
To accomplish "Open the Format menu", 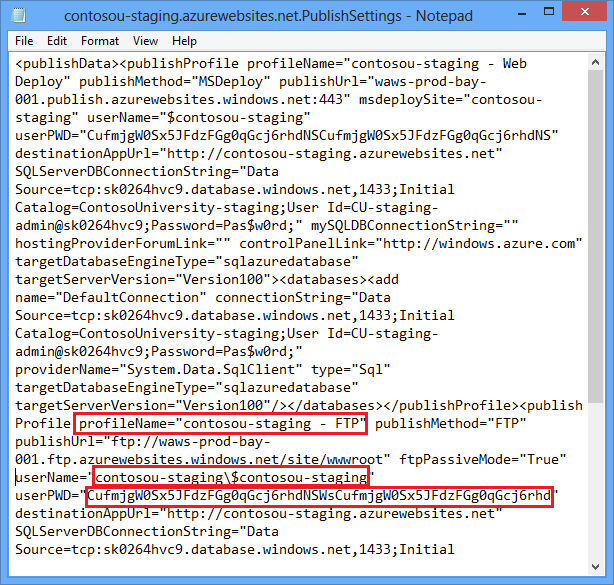I will [100, 41].
